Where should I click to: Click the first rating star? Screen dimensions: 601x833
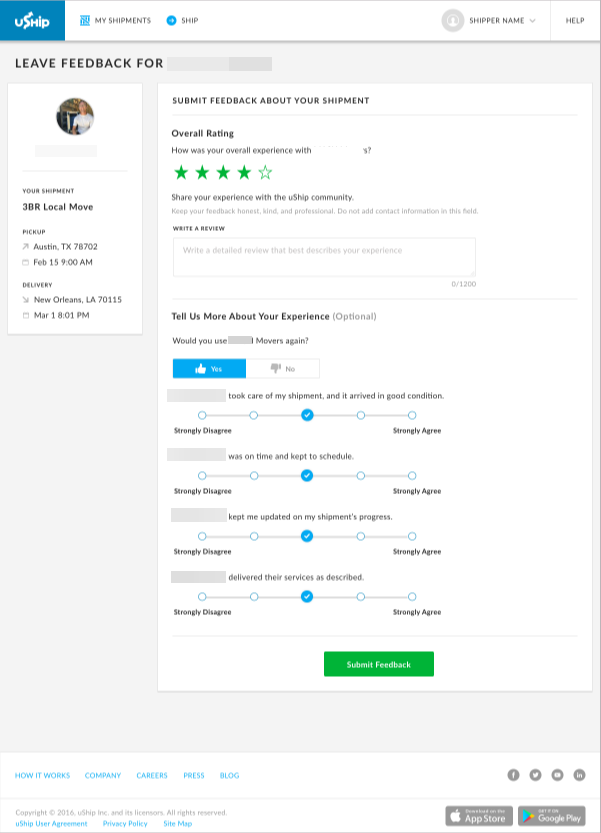click(181, 172)
